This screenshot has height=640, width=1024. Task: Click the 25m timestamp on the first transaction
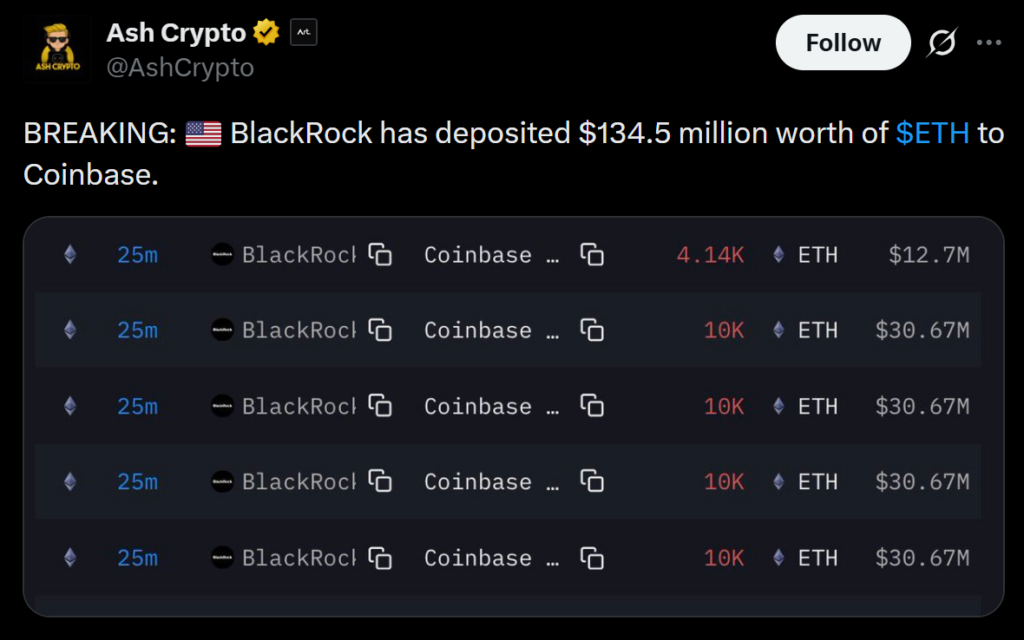[137, 255]
